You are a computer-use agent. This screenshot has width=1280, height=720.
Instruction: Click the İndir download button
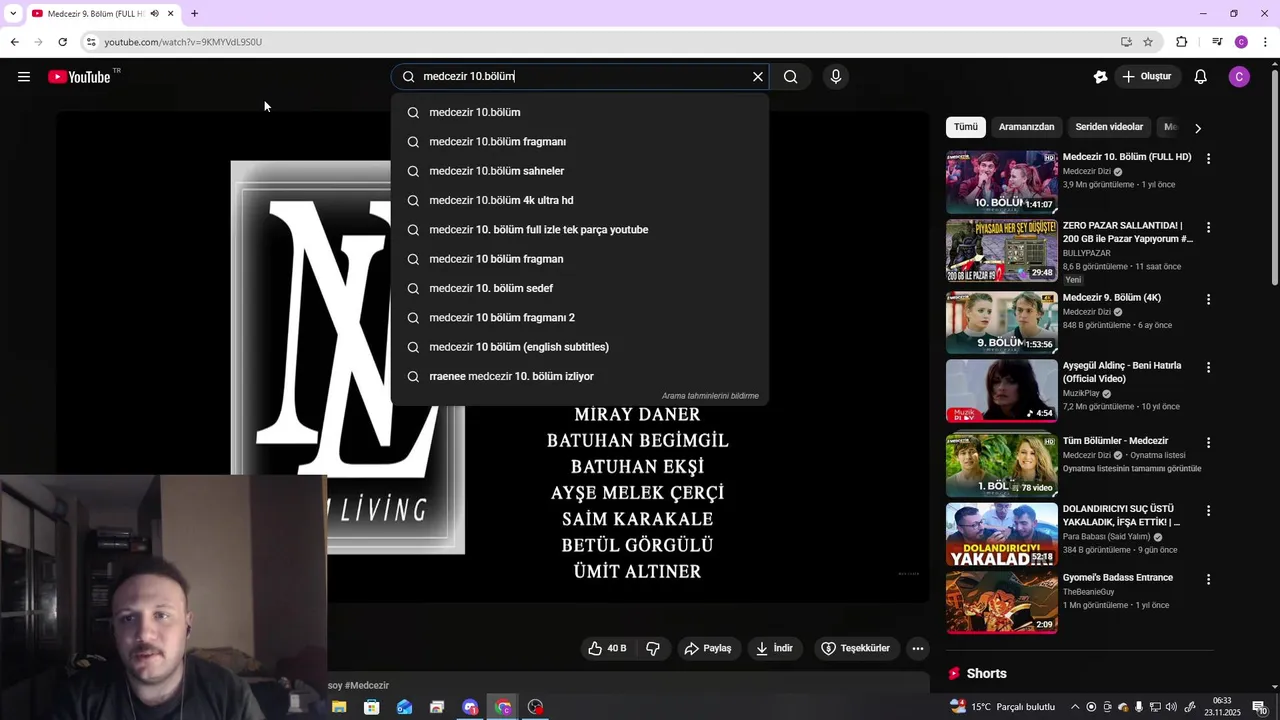pos(774,648)
